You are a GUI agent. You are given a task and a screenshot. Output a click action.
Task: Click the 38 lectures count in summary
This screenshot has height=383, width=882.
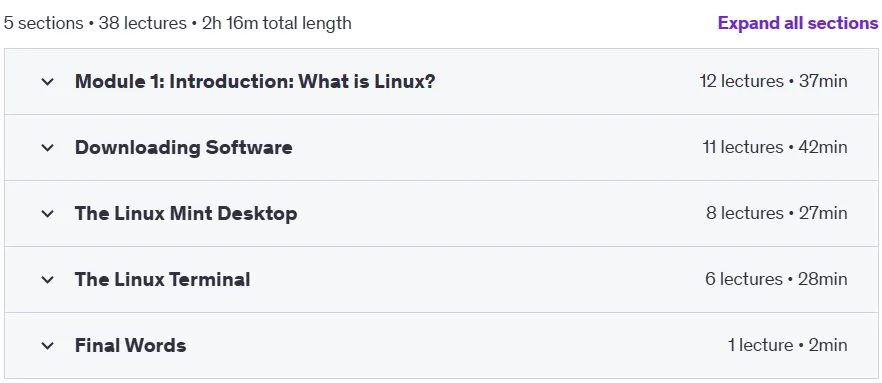[x=142, y=23]
